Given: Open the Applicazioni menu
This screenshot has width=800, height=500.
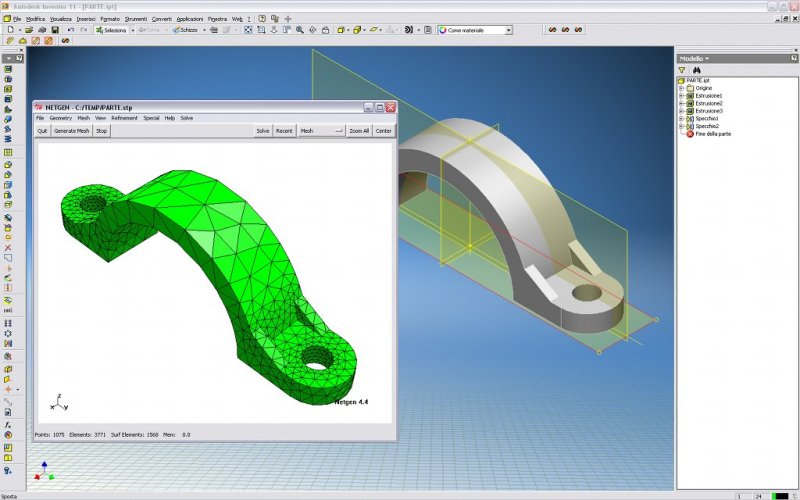Looking at the screenshot, I should click(190, 19).
